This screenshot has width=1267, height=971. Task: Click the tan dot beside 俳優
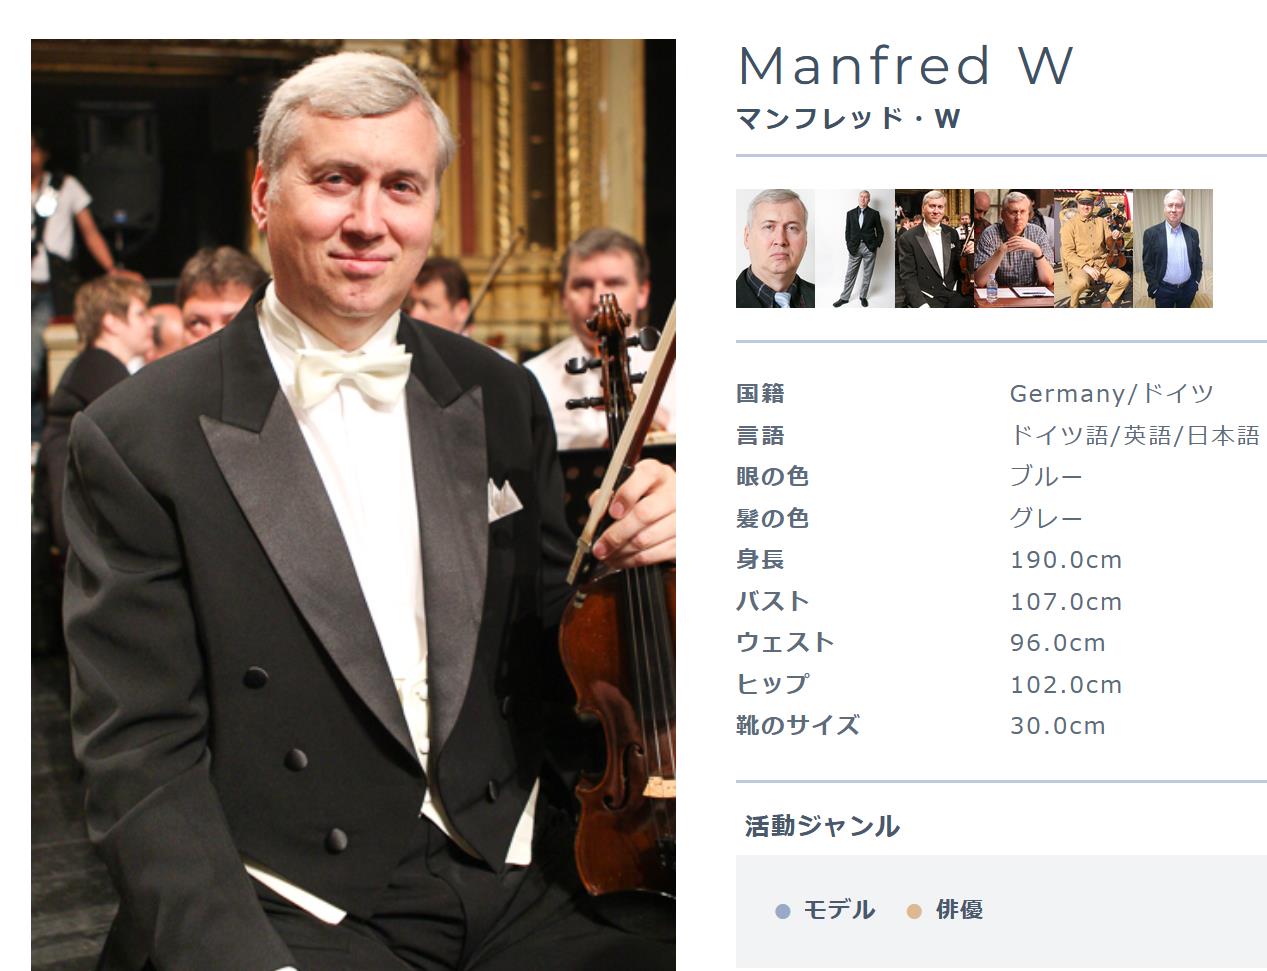914,911
